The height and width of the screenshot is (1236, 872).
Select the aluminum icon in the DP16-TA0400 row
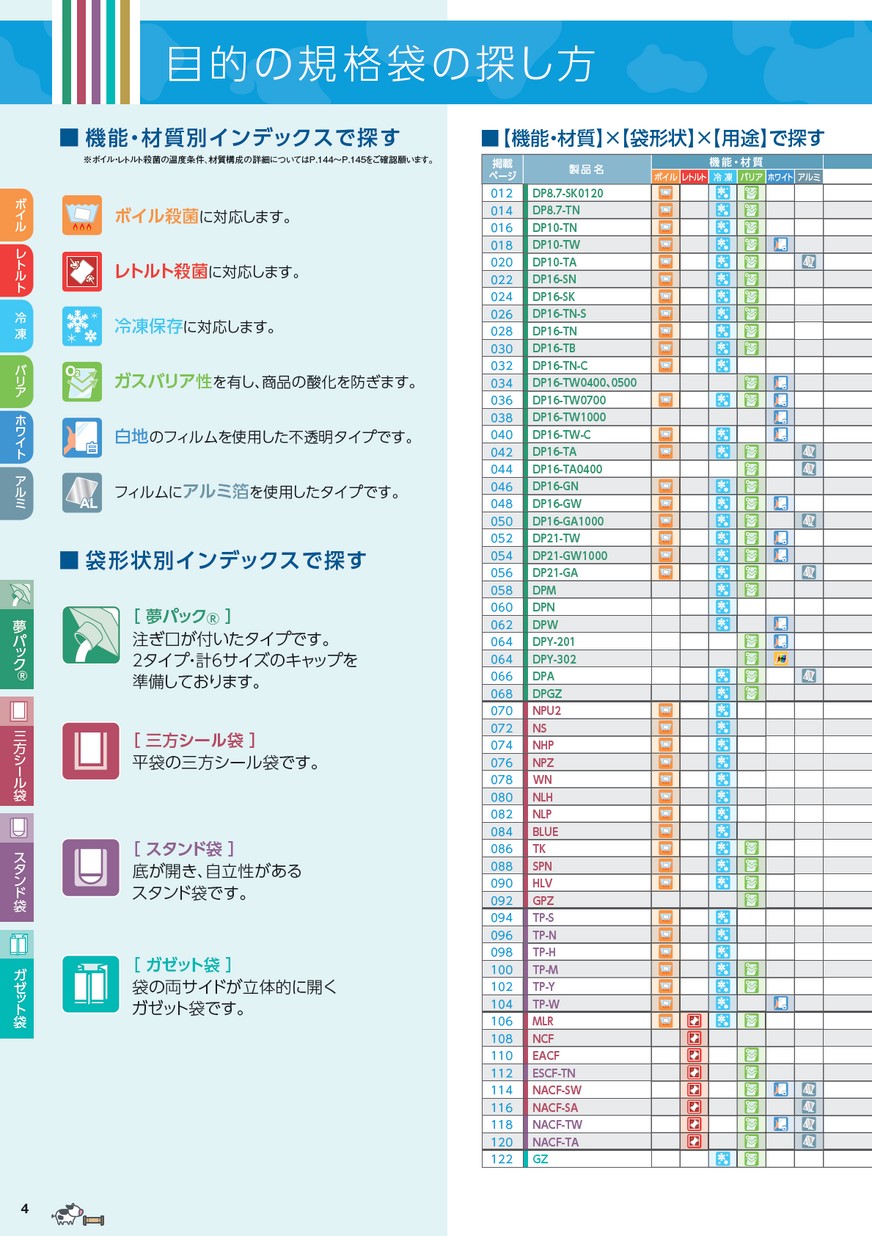click(x=809, y=469)
